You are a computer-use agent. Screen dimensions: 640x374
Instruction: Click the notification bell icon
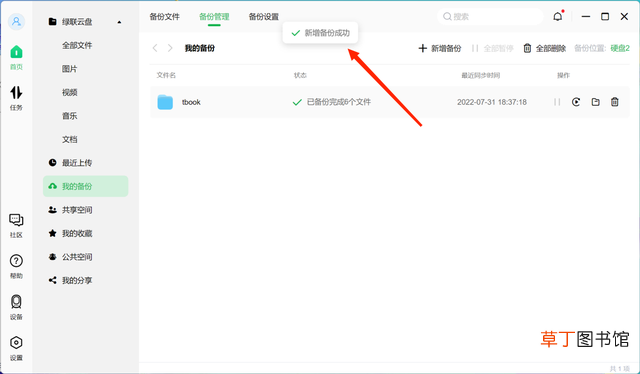tap(558, 16)
